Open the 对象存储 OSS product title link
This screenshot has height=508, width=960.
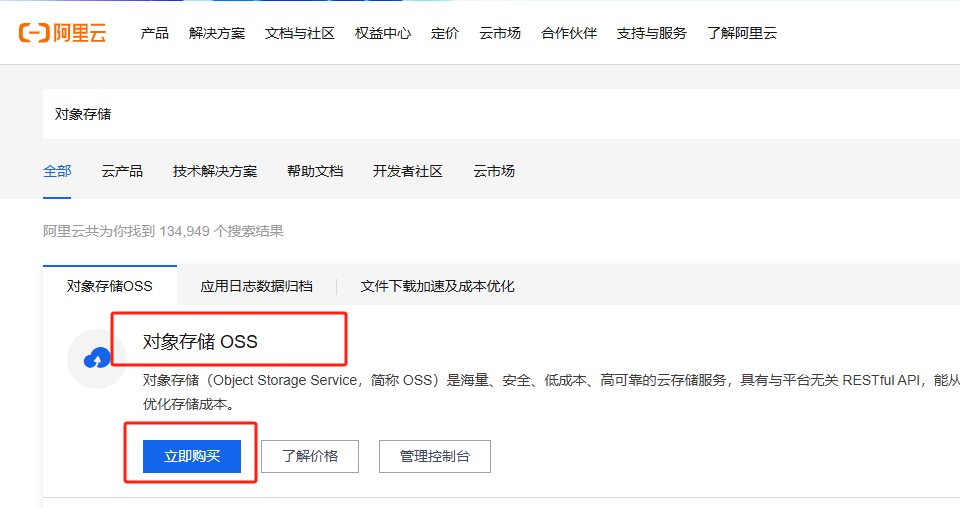[200, 342]
